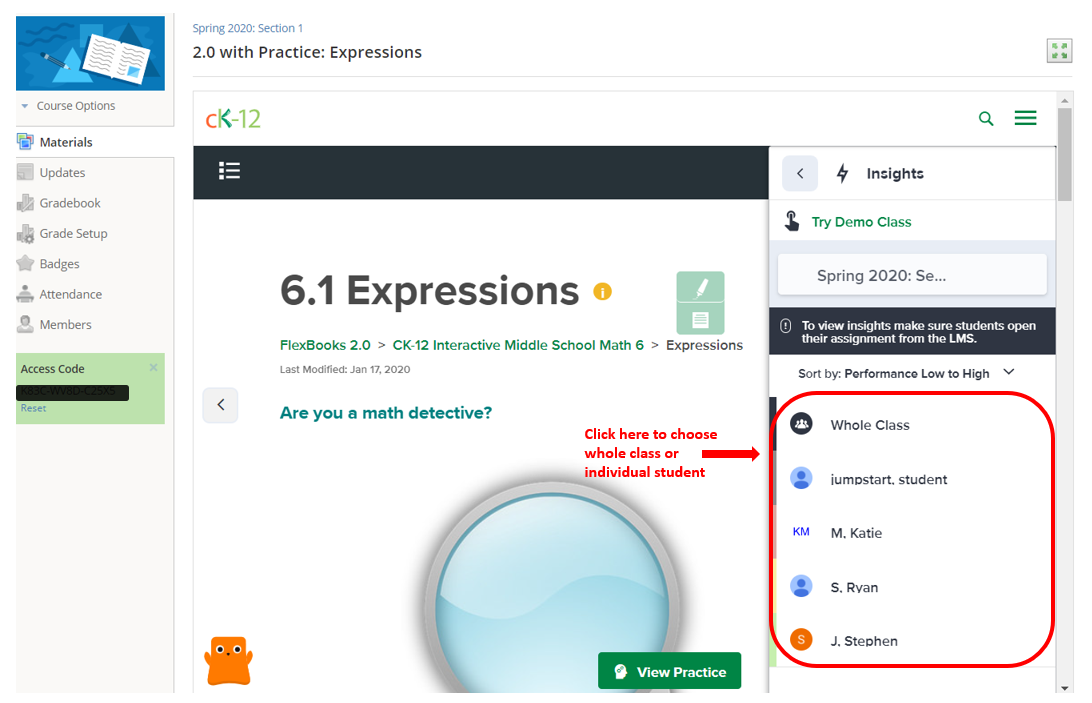Open the Spring 2020 class selector

(x=912, y=275)
